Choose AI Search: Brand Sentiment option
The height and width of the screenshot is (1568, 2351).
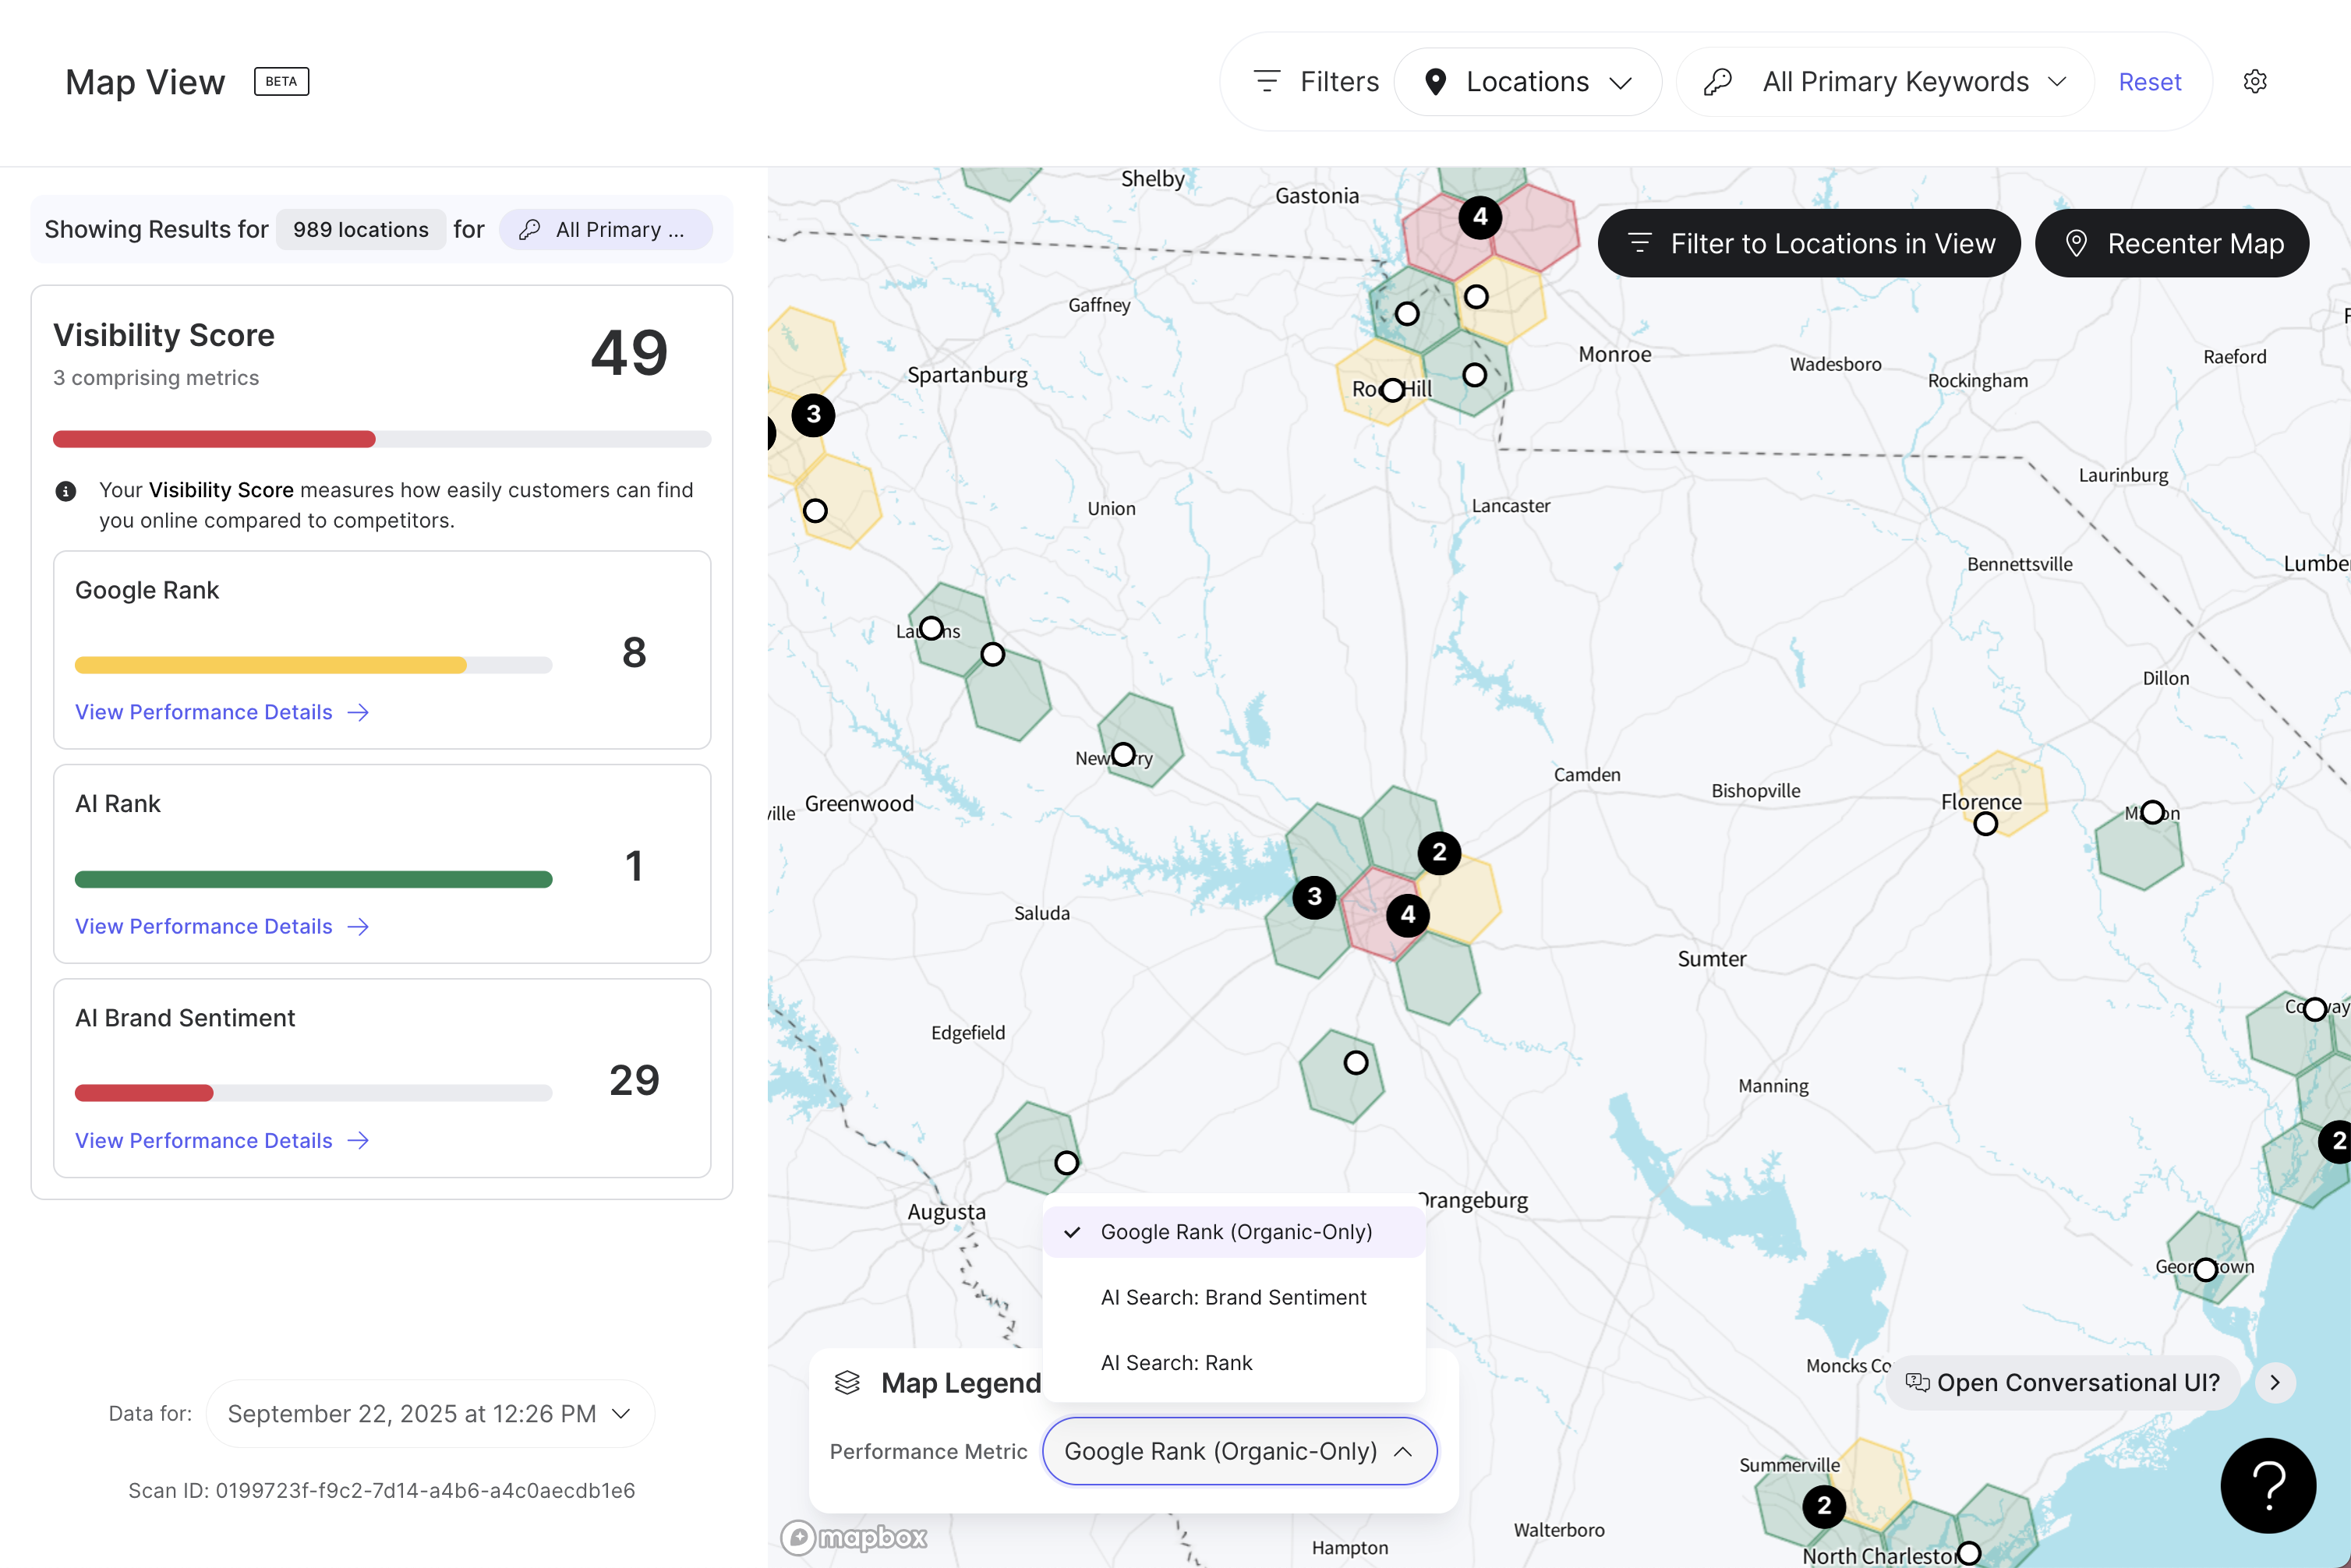pyautogui.click(x=1233, y=1297)
